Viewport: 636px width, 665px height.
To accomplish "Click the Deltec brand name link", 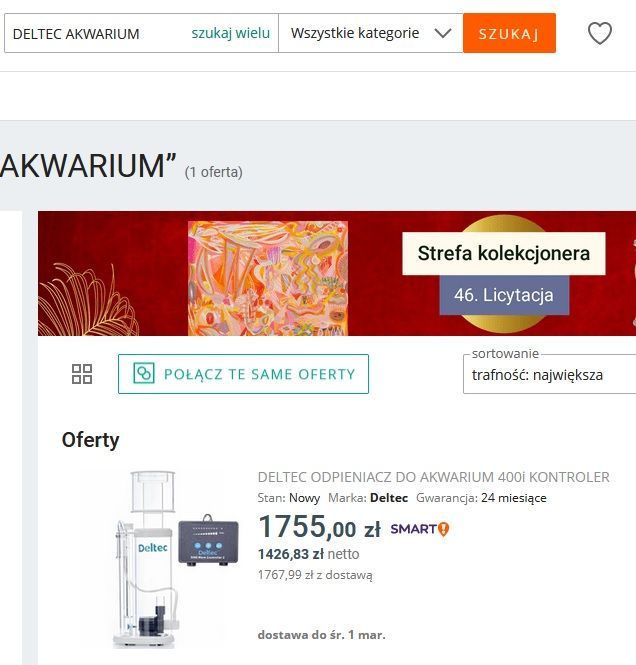I will tap(389, 497).
